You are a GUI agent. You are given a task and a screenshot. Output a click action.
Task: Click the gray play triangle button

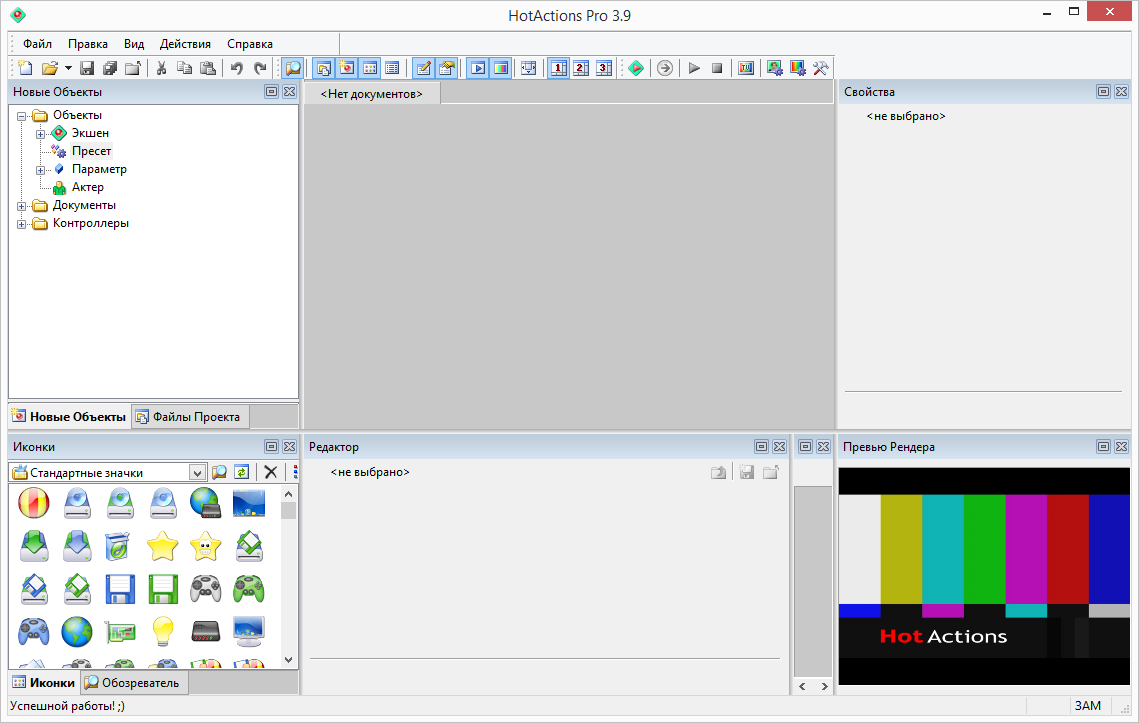click(694, 68)
